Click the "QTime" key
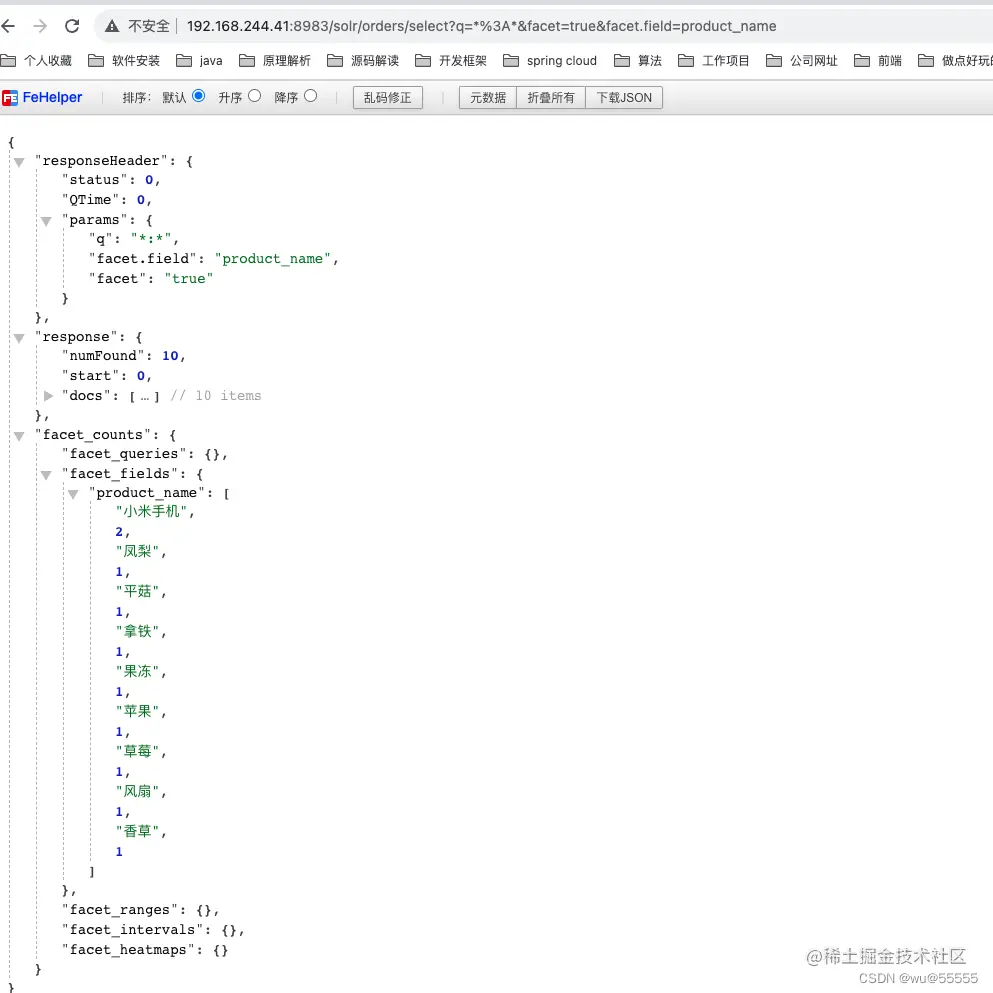The width and height of the screenshot is (993, 993). [x=90, y=200]
